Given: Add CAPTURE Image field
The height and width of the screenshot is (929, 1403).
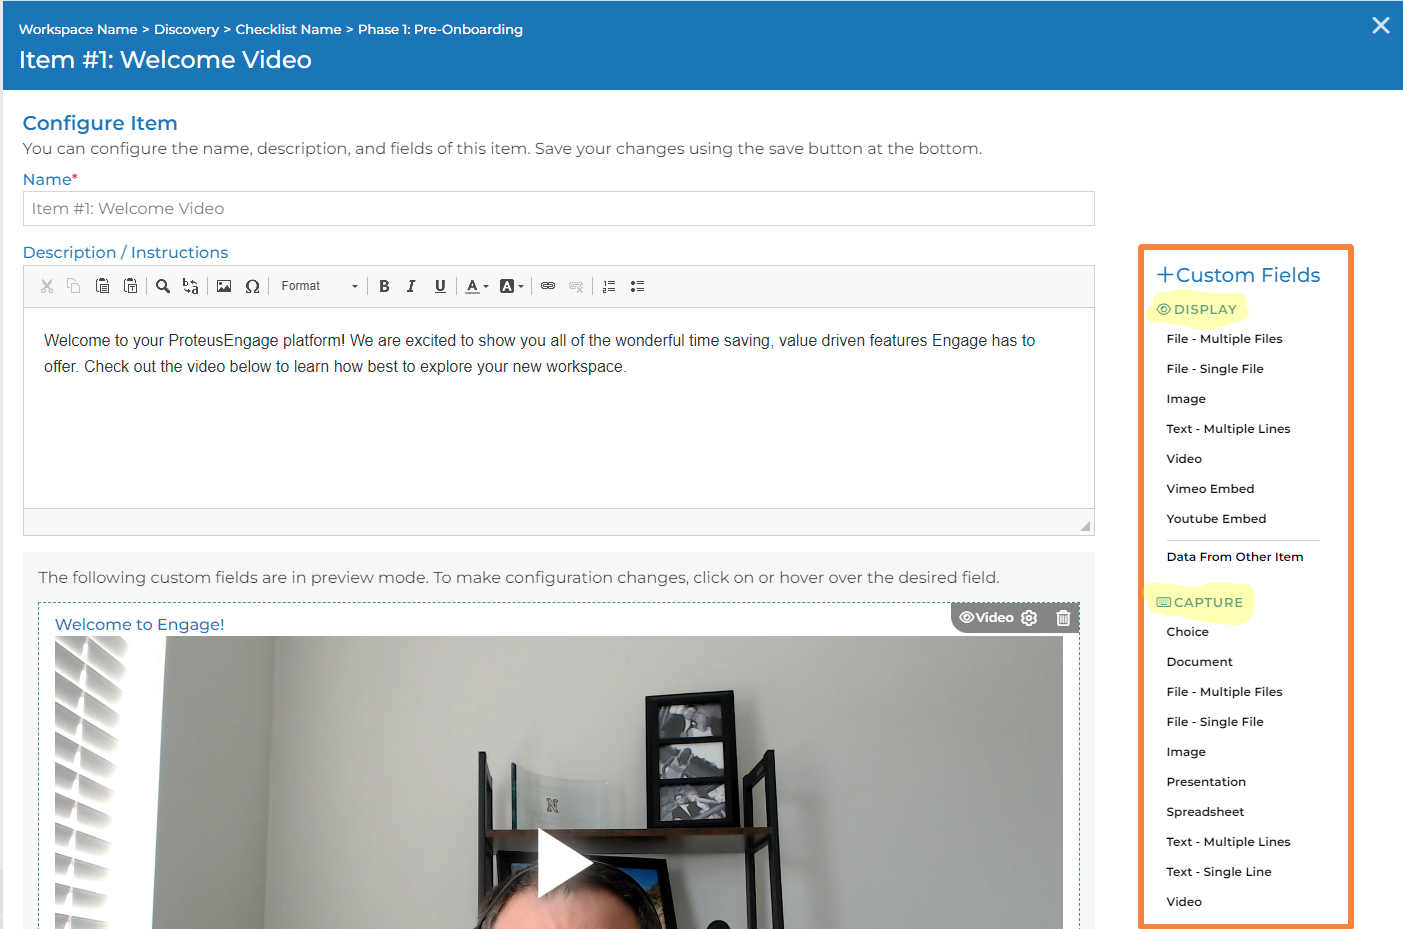Looking at the screenshot, I should point(1186,752).
